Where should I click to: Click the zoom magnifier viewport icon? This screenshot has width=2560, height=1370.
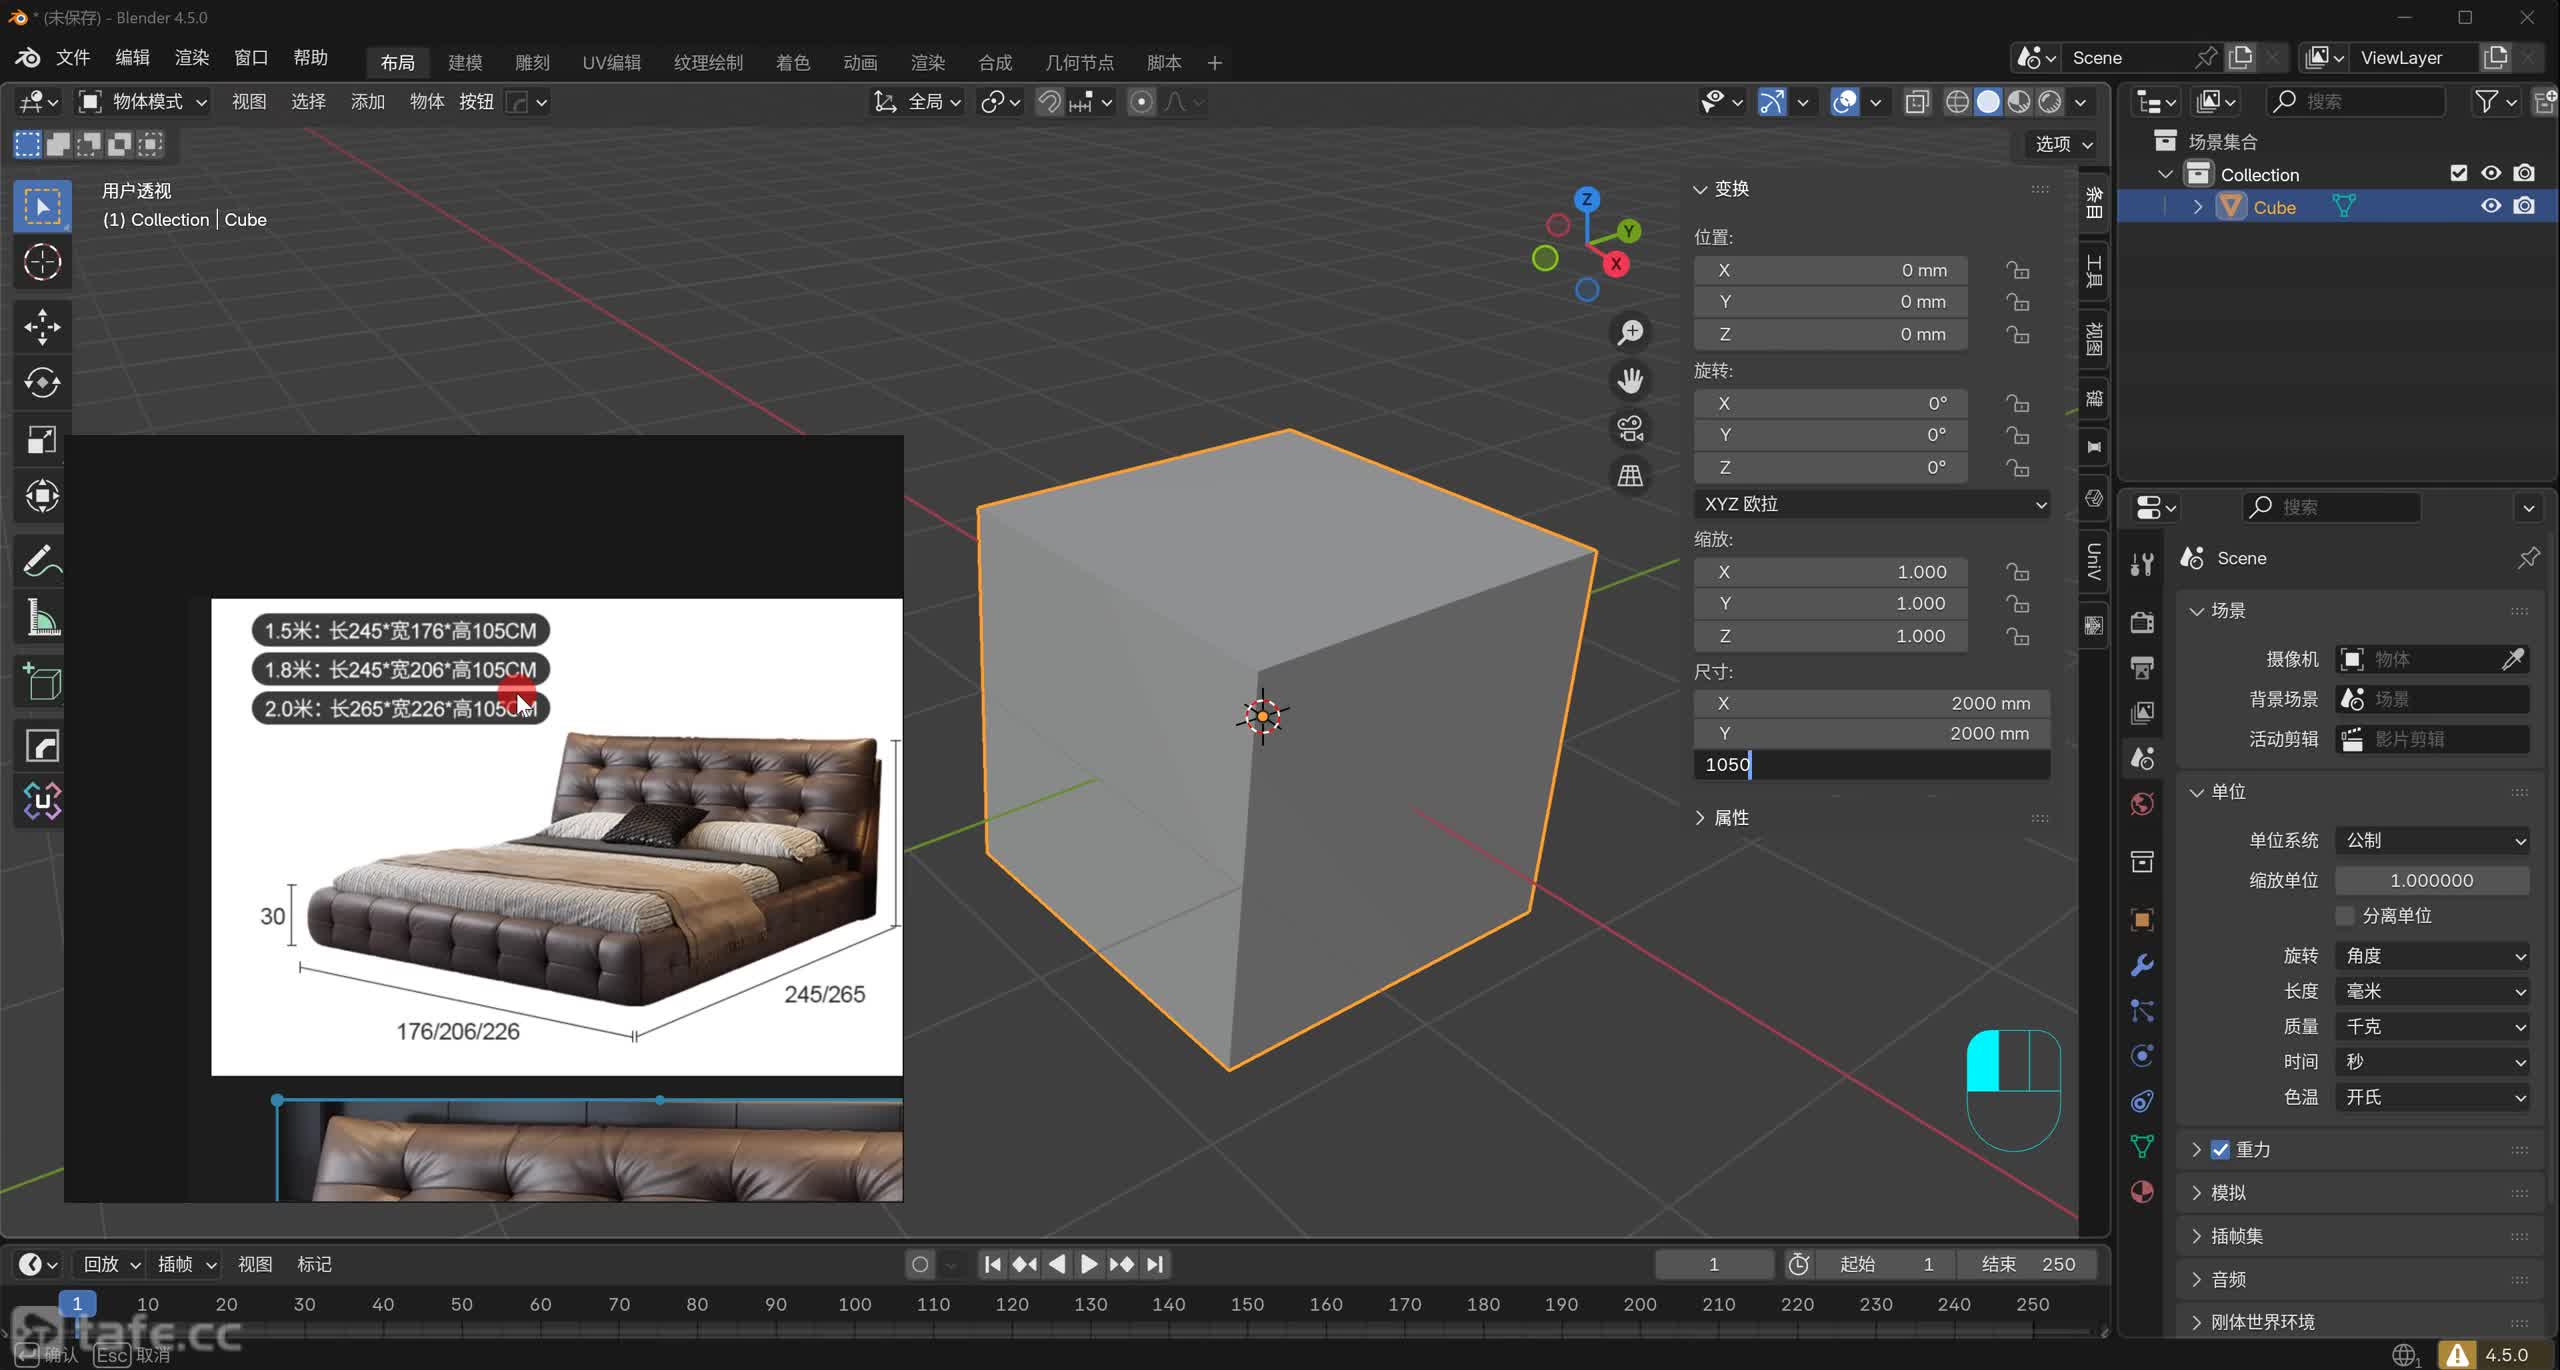click(1630, 332)
